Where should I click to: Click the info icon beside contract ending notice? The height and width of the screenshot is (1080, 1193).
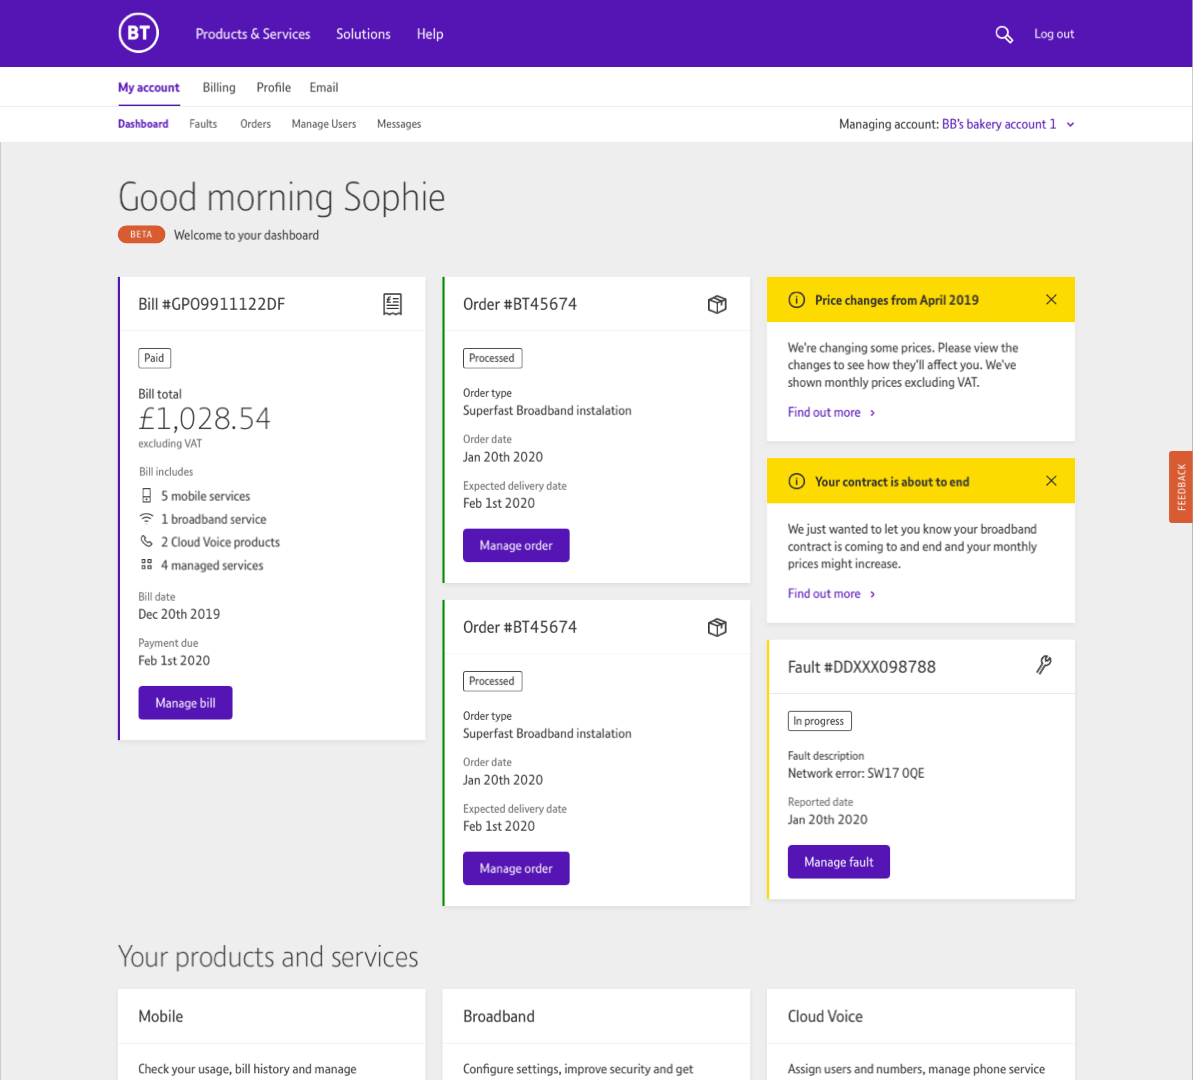(x=796, y=481)
